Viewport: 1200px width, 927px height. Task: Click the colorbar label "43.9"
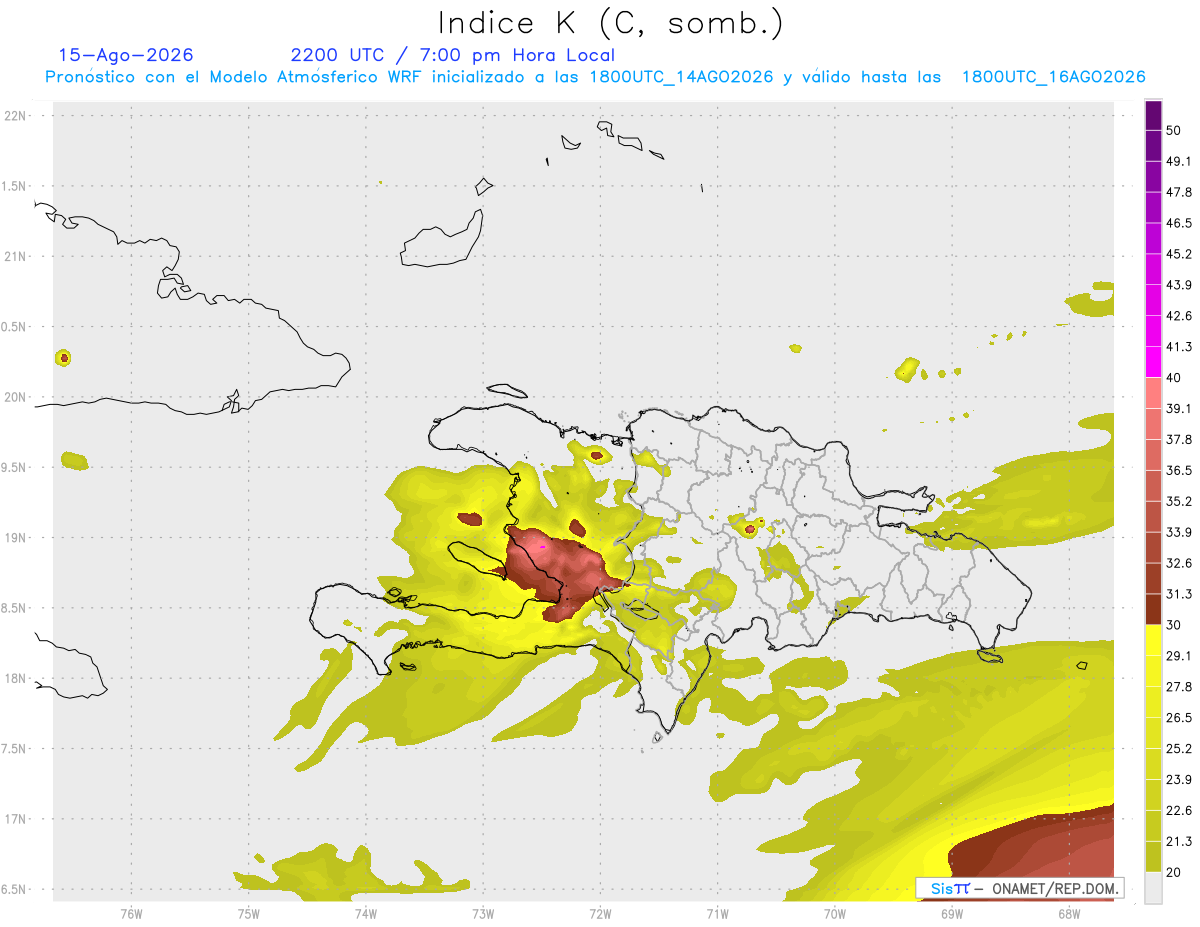click(1179, 285)
